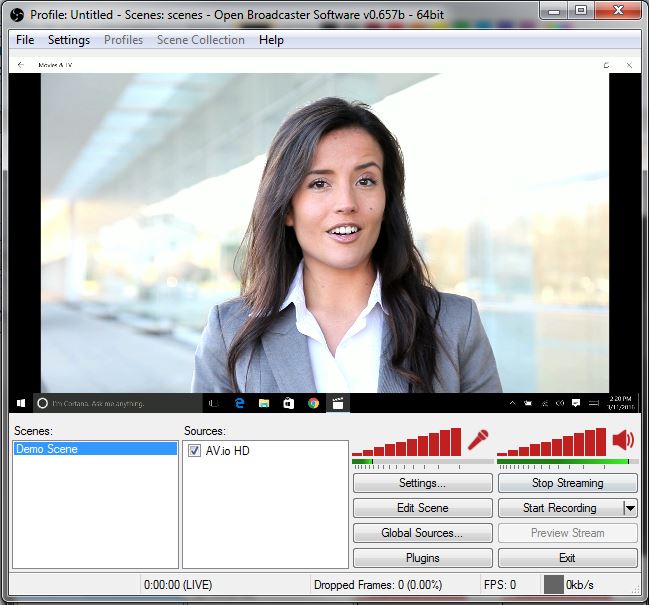Viewport: 649px width, 605px height.
Task: Open the Help menu
Action: click(x=271, y=40)
